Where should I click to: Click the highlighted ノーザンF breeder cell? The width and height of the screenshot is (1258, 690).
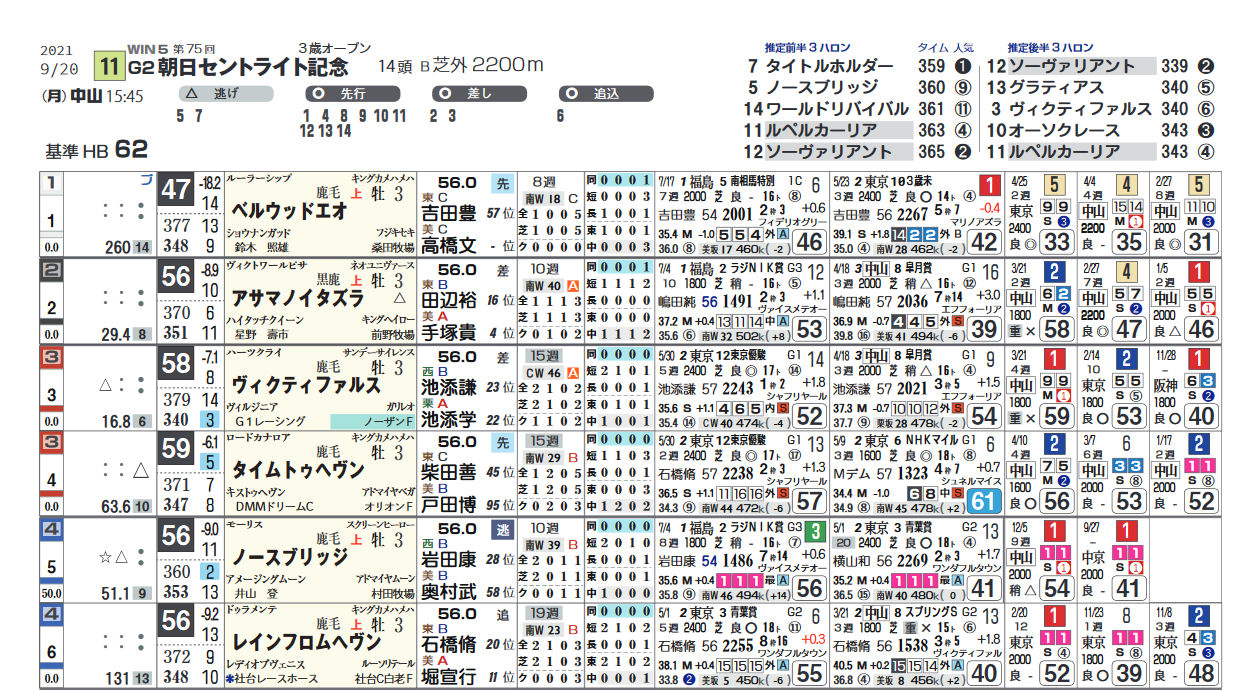(x=372, y=423)
